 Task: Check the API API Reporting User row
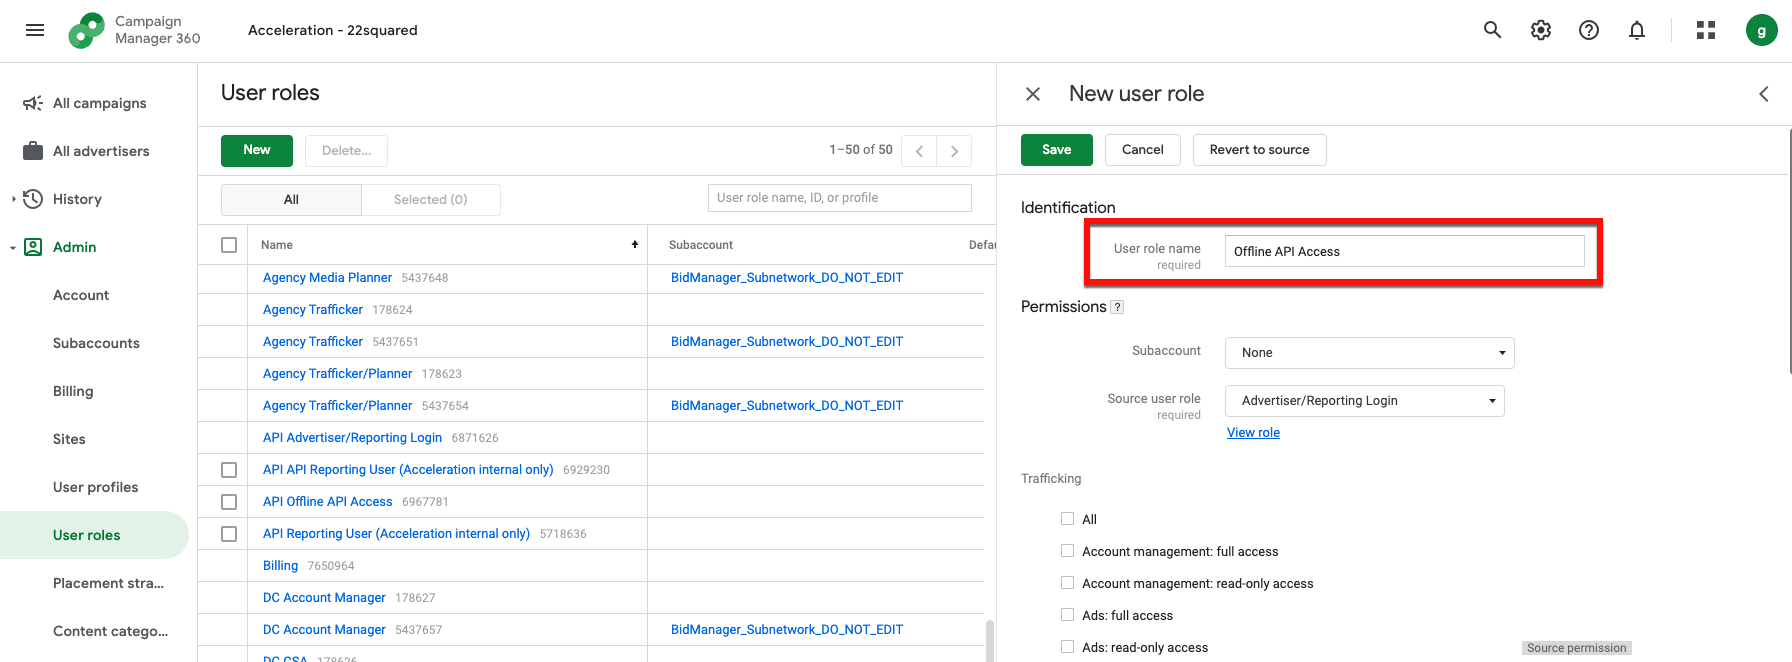[229, 470]
